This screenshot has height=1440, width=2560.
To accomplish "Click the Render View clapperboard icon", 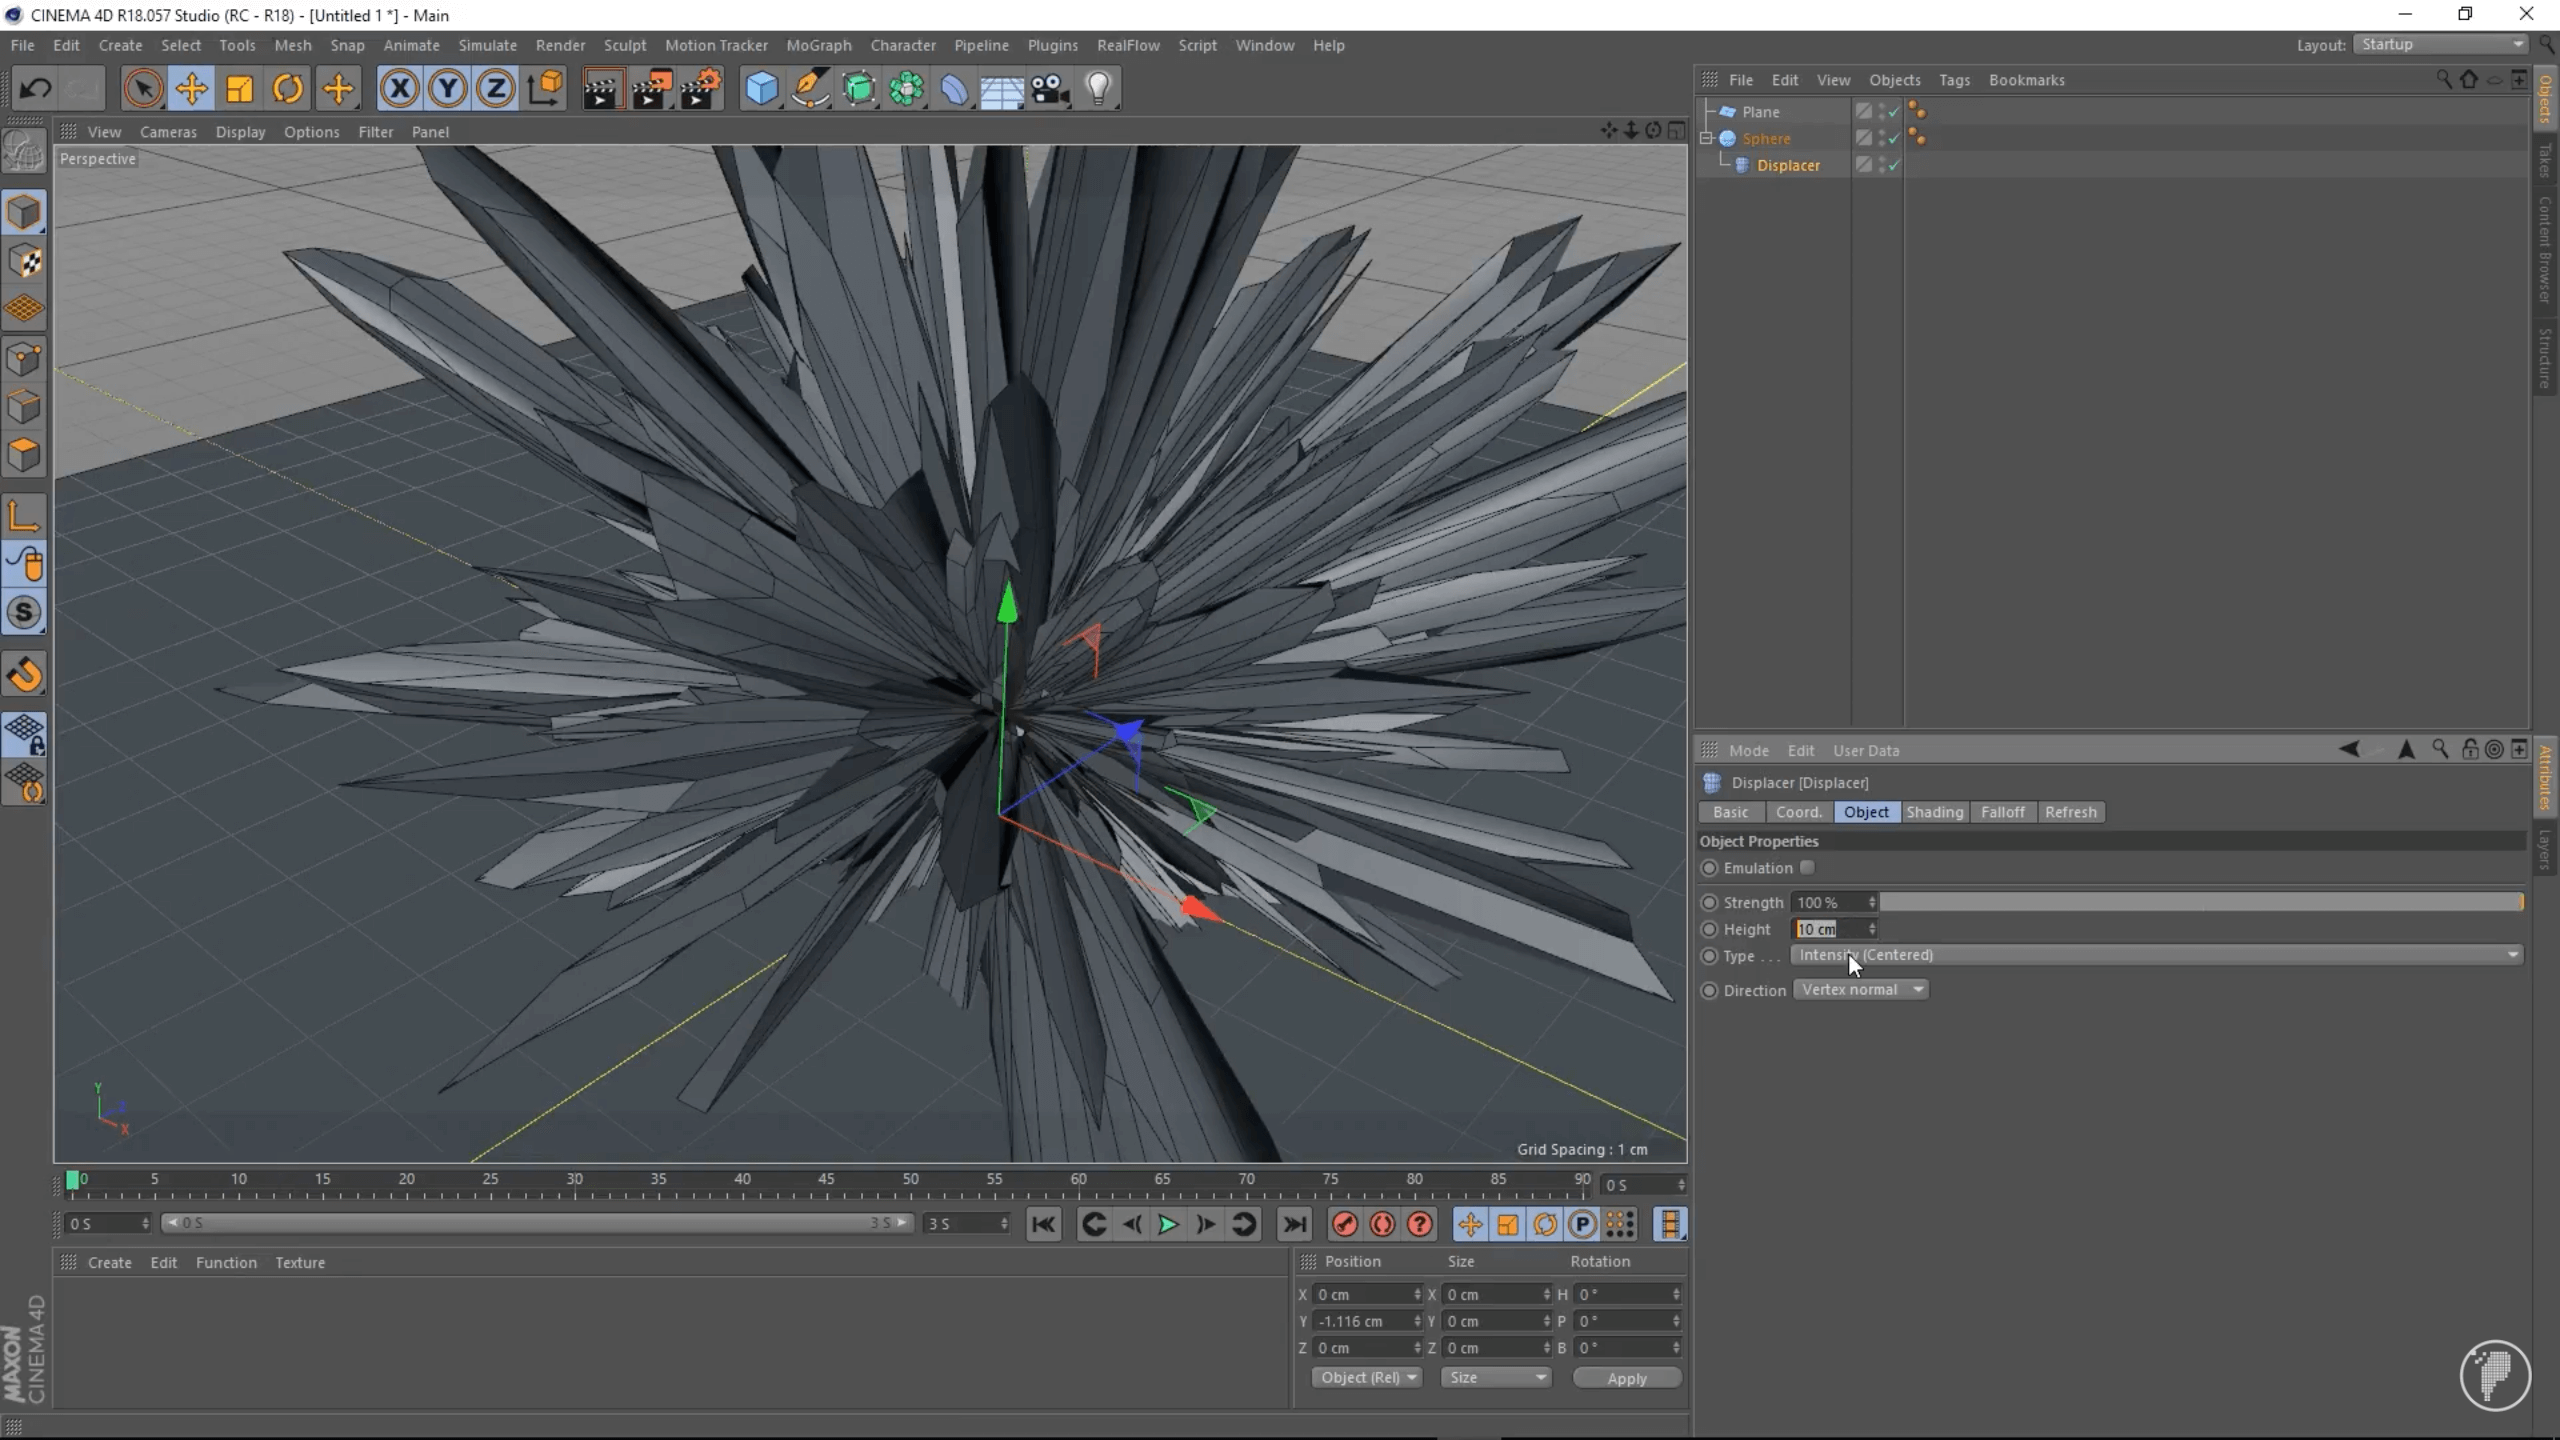I will 602,89.
